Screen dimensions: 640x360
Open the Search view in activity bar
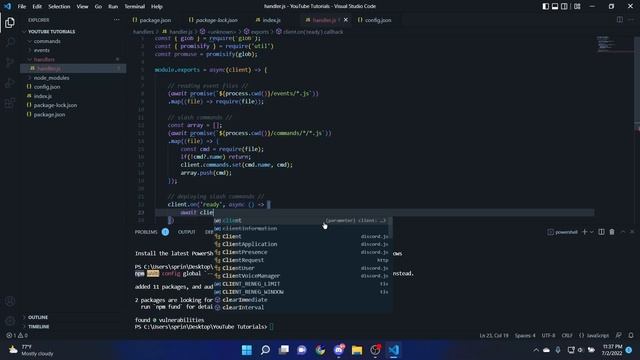pos(10,42)
